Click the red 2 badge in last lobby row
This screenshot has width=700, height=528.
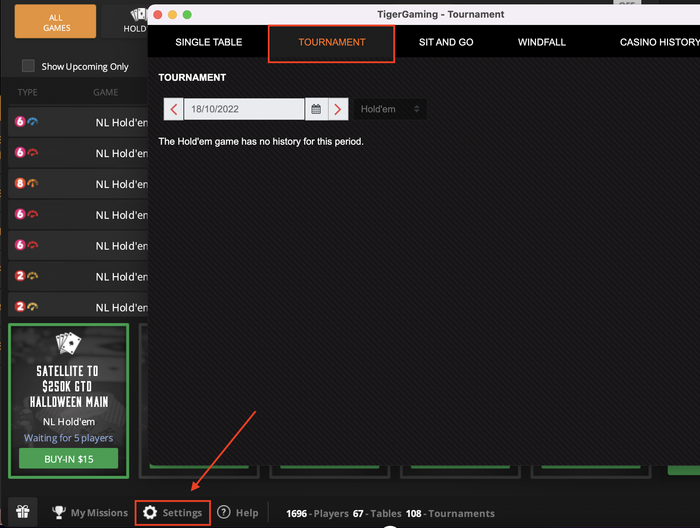pyautogui.click(x=20, y=306)
